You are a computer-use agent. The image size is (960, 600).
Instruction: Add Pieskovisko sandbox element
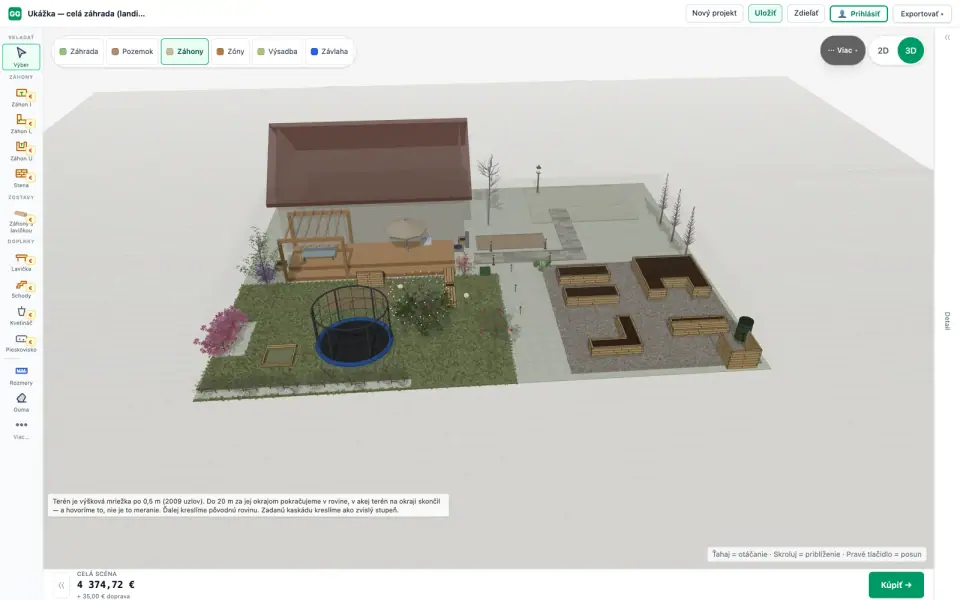[x=21, y=343]
